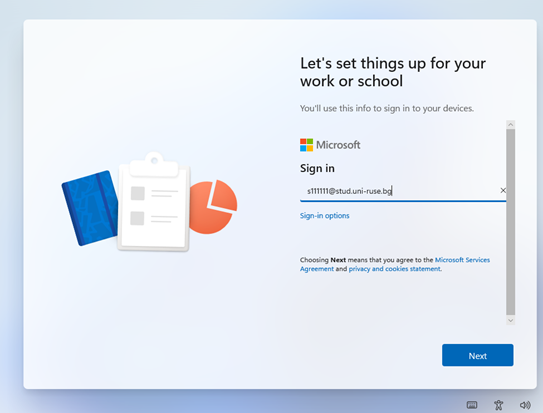This screenshot has height=413, width=543.
Task: Click the Sign in heading
Action: coord(317,168)
